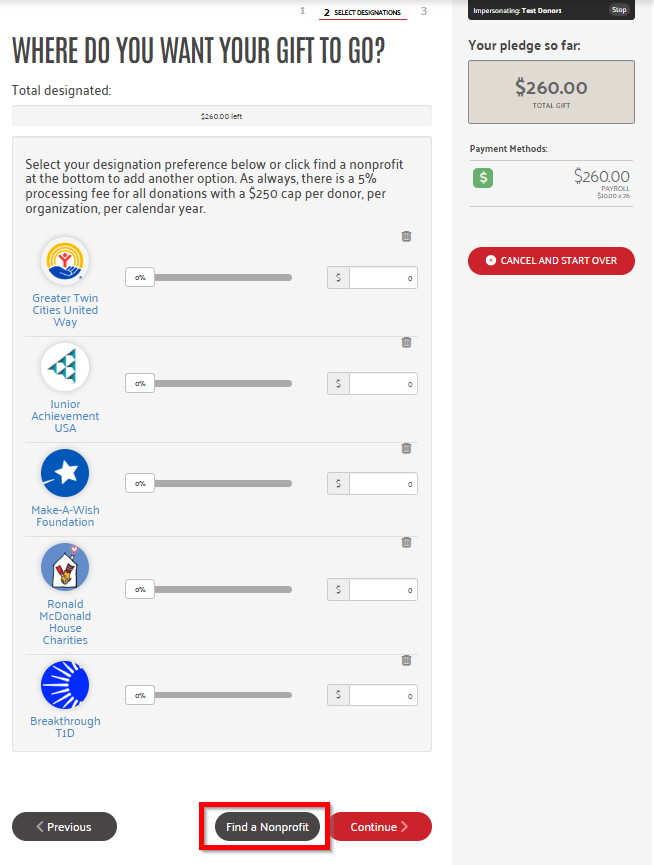Go to step 1 of the wizard

pos(302,11)
